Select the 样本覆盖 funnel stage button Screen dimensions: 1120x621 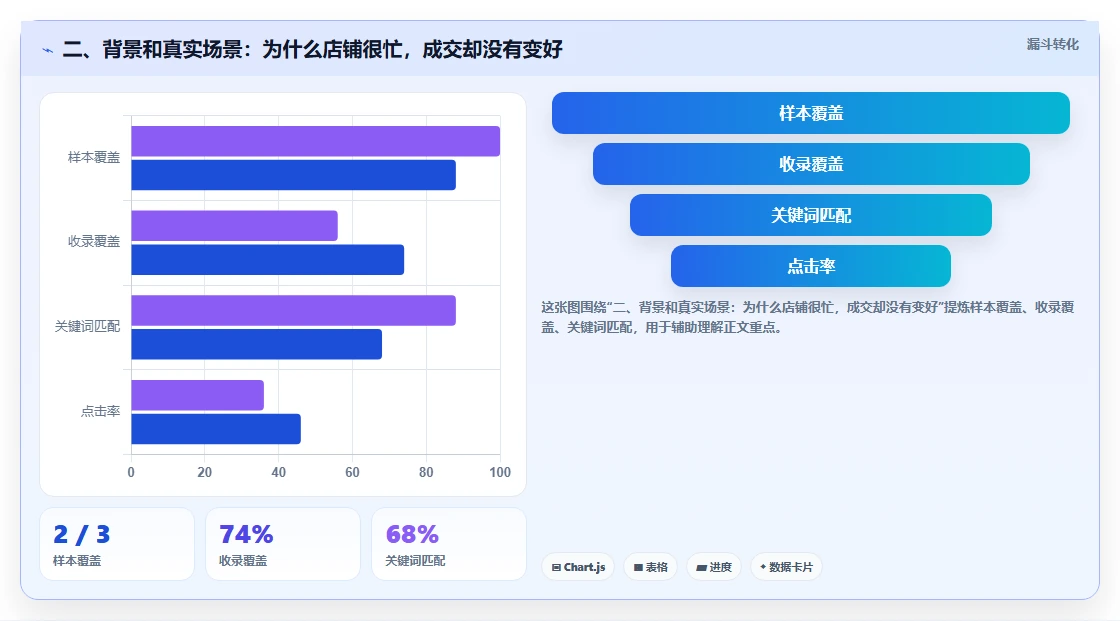click(811, 113)
